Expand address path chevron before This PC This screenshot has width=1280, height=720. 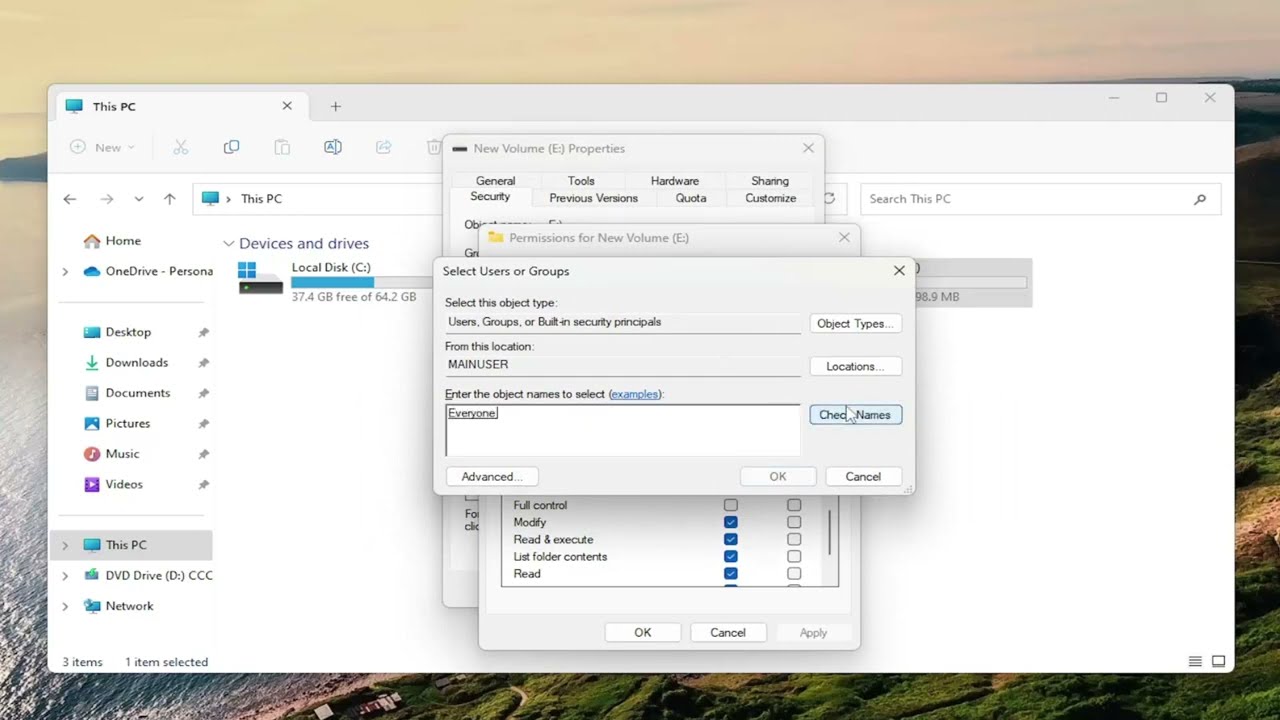pos(228,199)
